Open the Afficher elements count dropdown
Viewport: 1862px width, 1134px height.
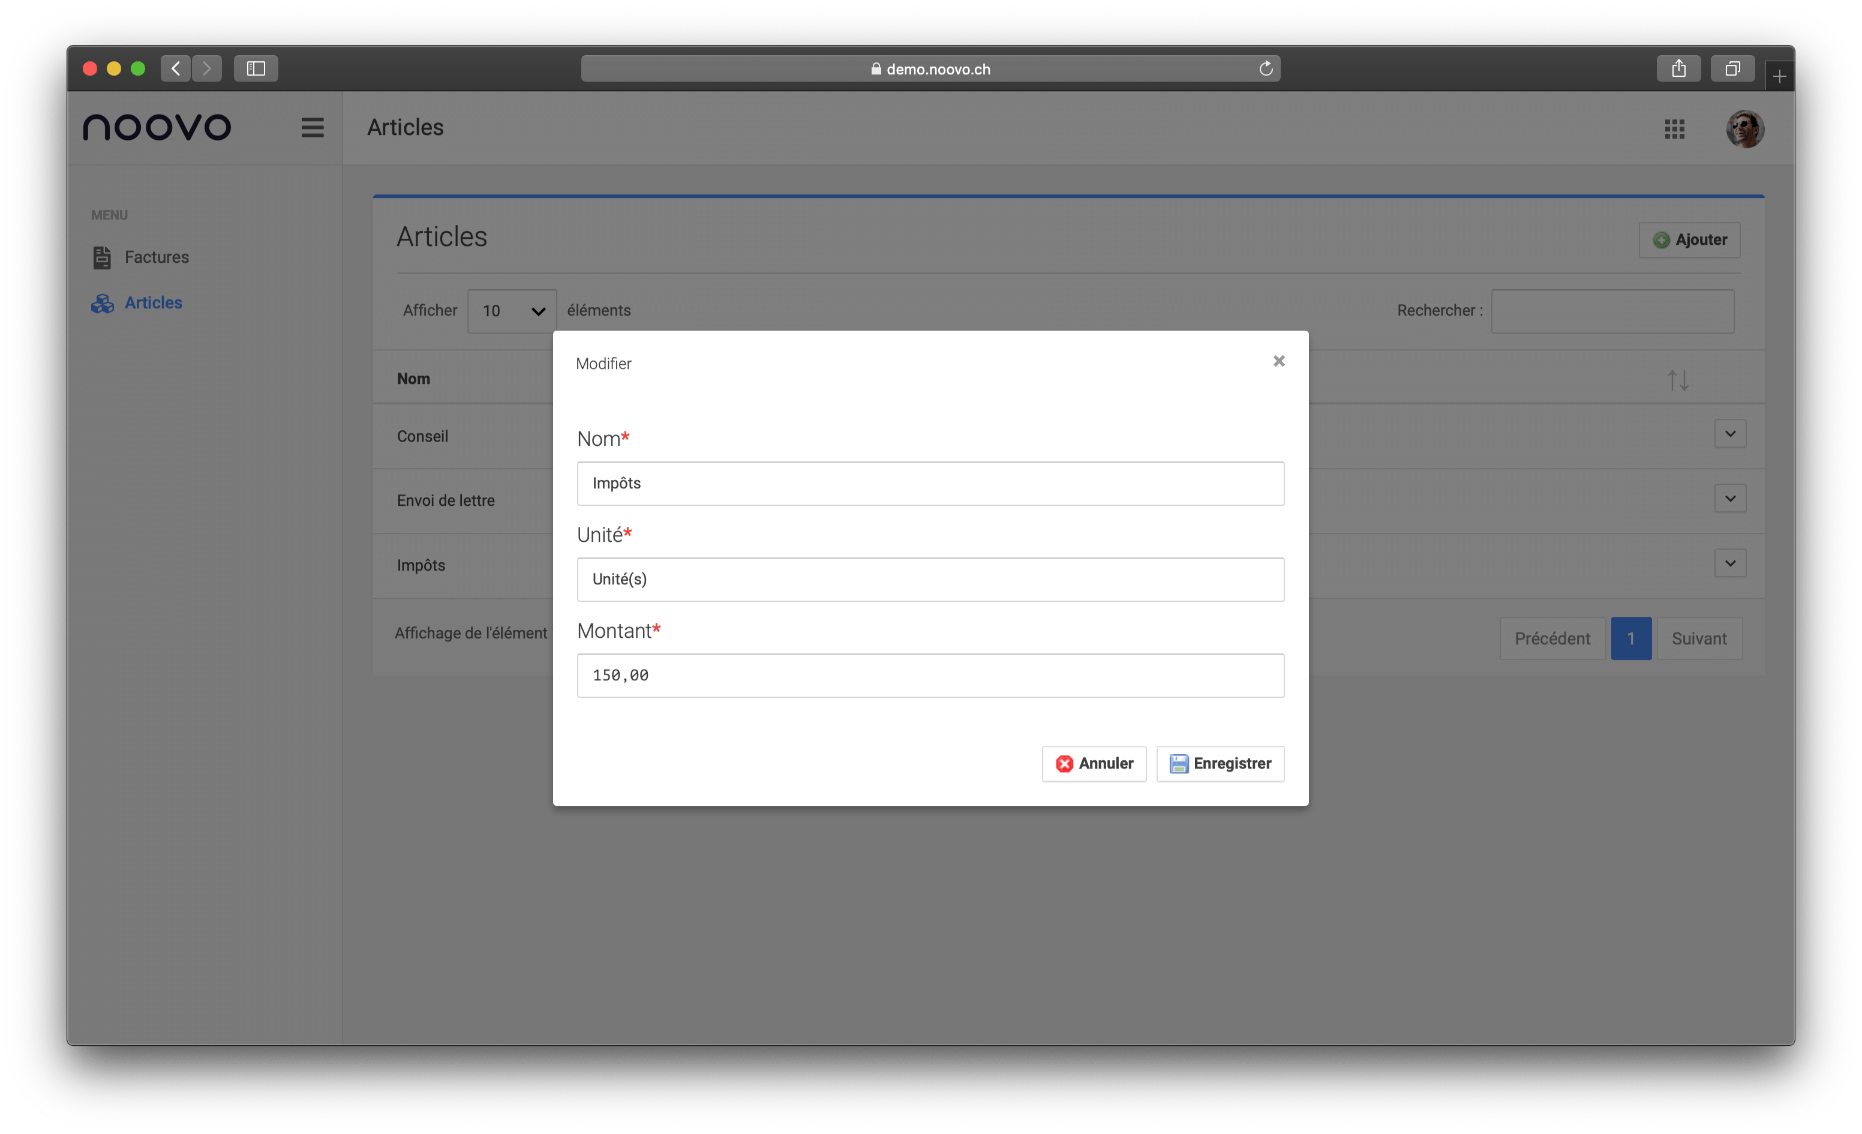tap(512, 311)
